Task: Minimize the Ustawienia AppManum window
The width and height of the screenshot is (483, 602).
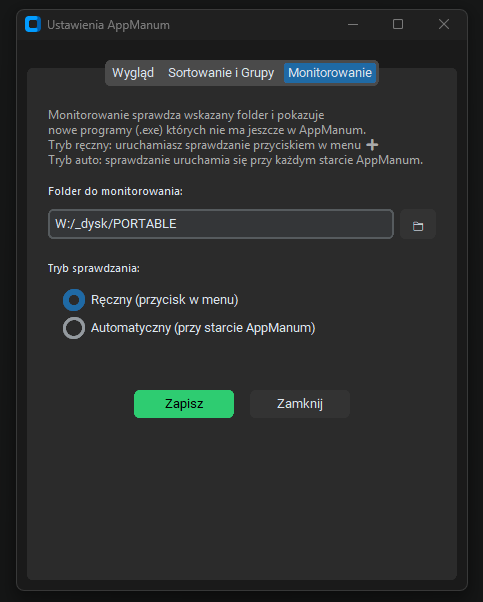Action: [x=353, y=24]
